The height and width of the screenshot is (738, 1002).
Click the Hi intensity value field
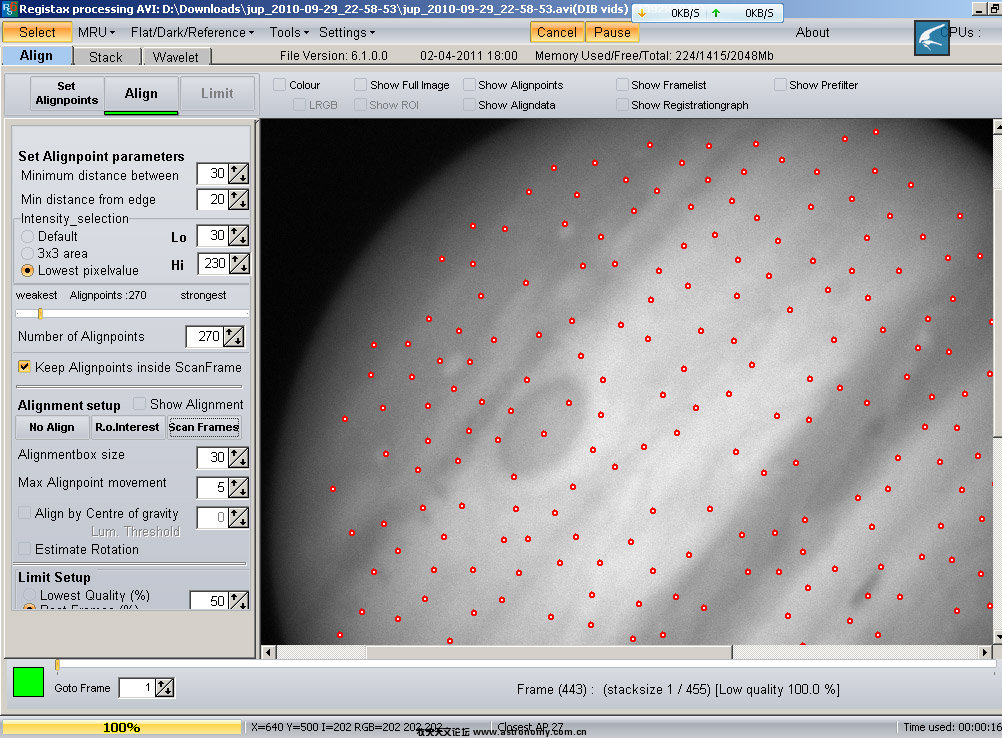[213, 263]
